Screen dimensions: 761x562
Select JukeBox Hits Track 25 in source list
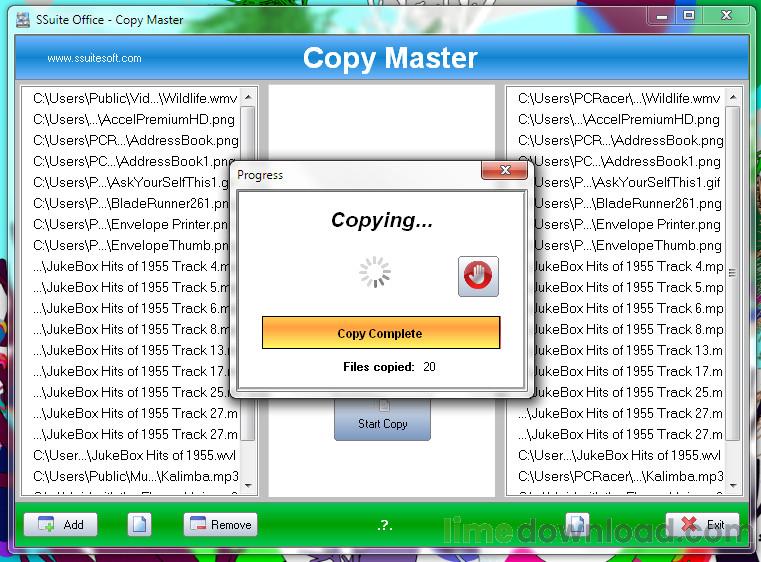[132, 392]
